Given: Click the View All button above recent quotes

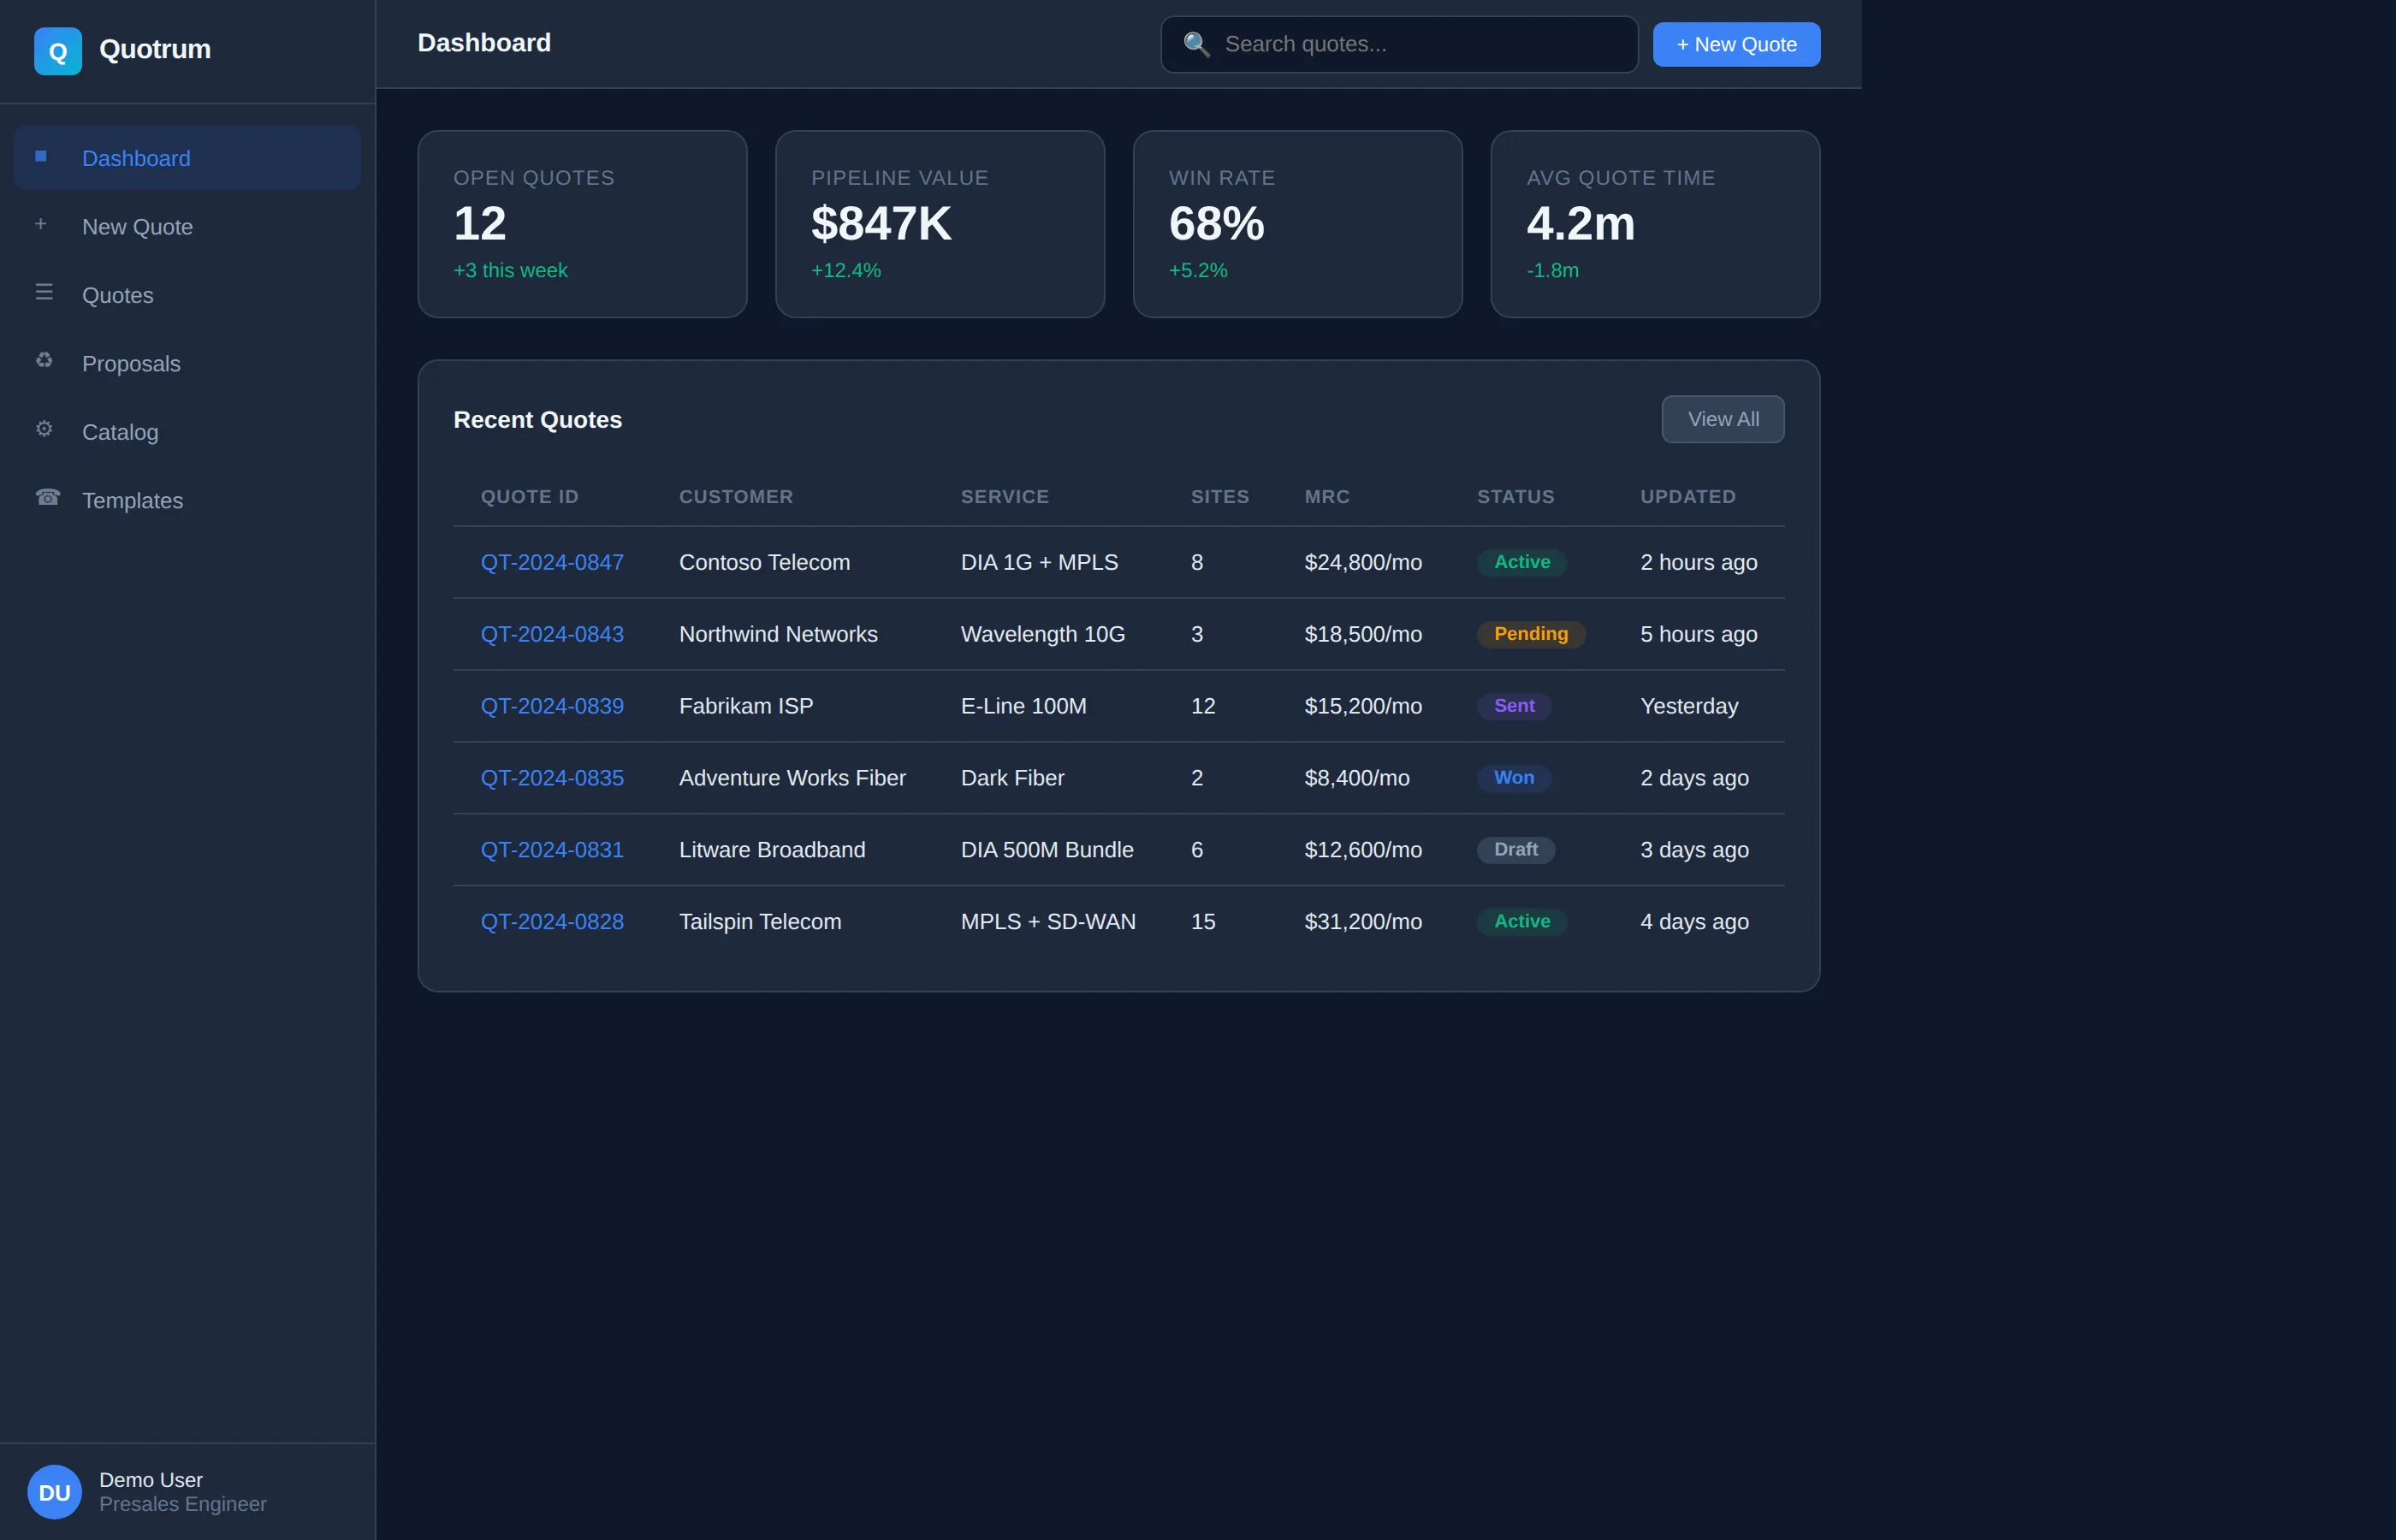Looking at the screenshot, I should click(x=1721, y=419).
